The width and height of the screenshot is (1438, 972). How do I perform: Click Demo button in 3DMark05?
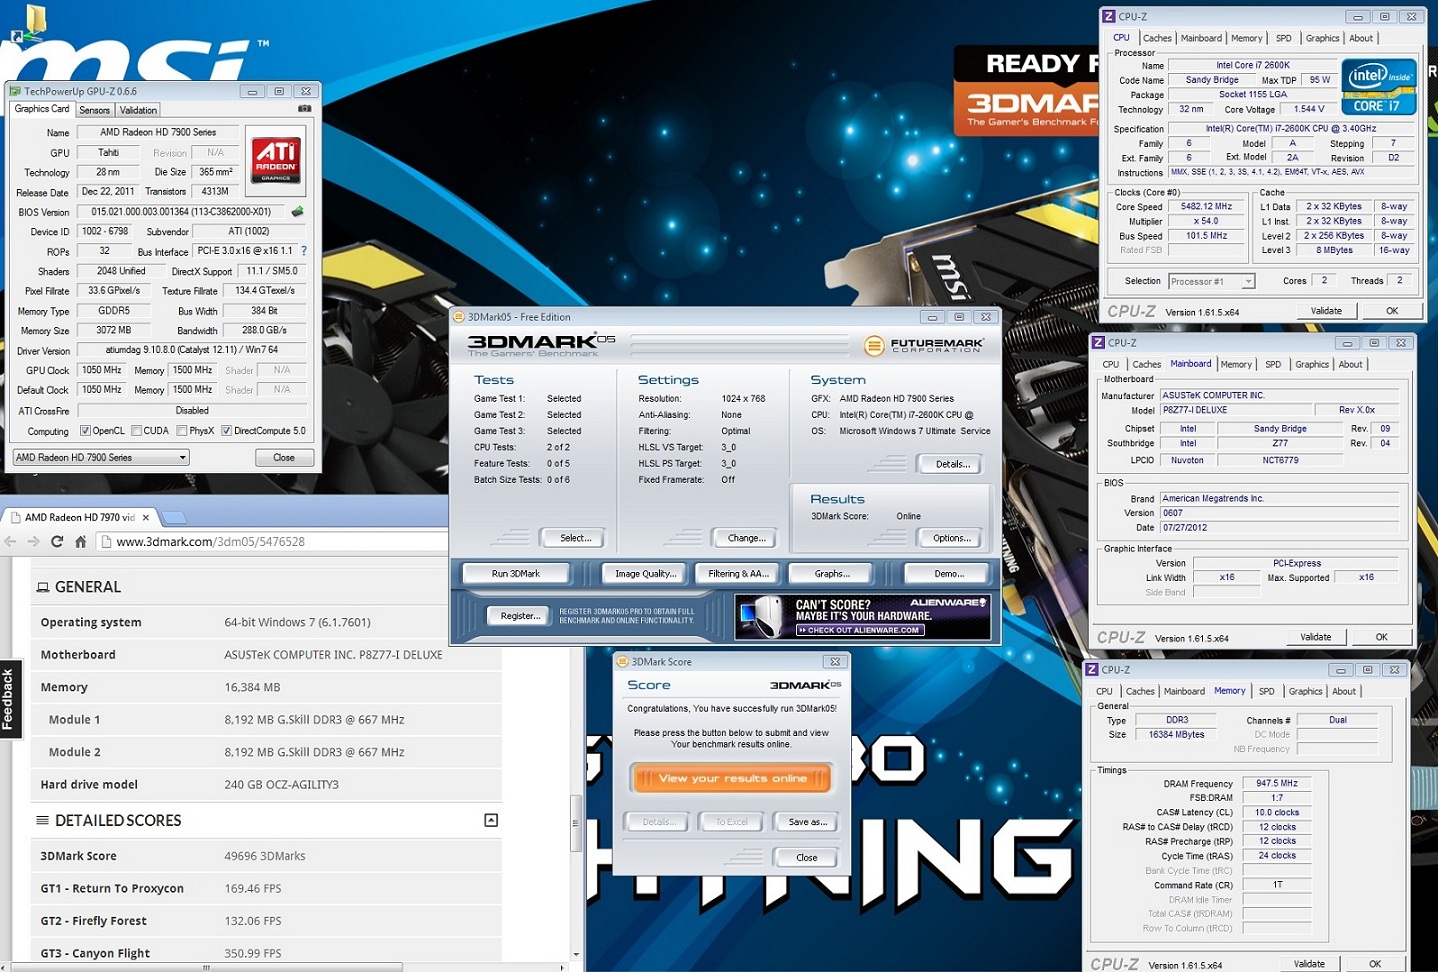[949, 573]
